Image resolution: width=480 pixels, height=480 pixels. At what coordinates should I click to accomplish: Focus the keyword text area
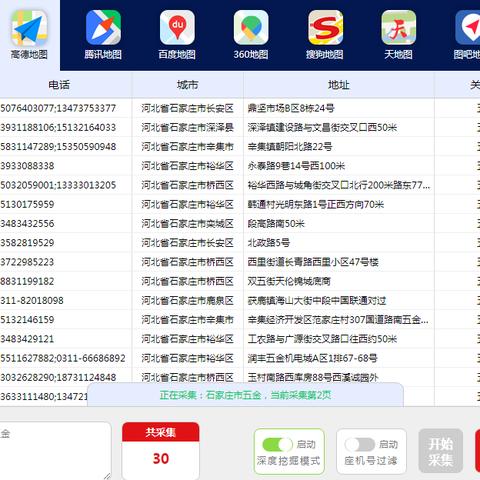55,450
